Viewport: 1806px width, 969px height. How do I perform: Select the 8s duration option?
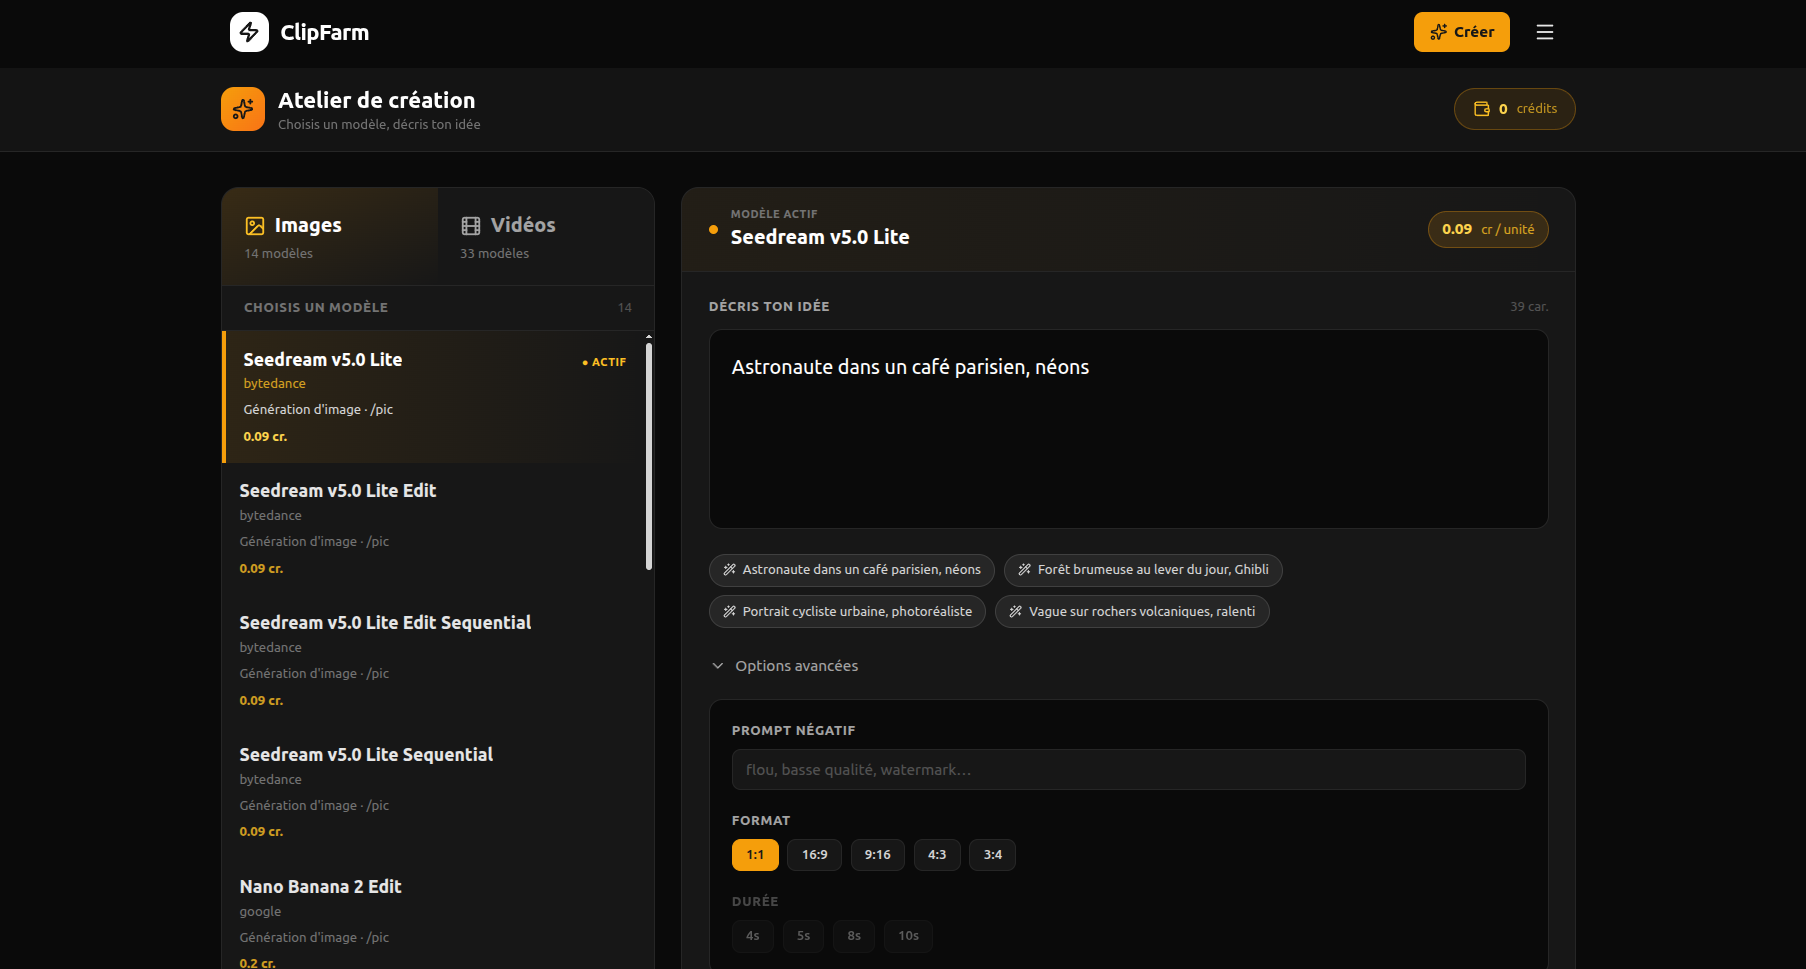point(854,936)
